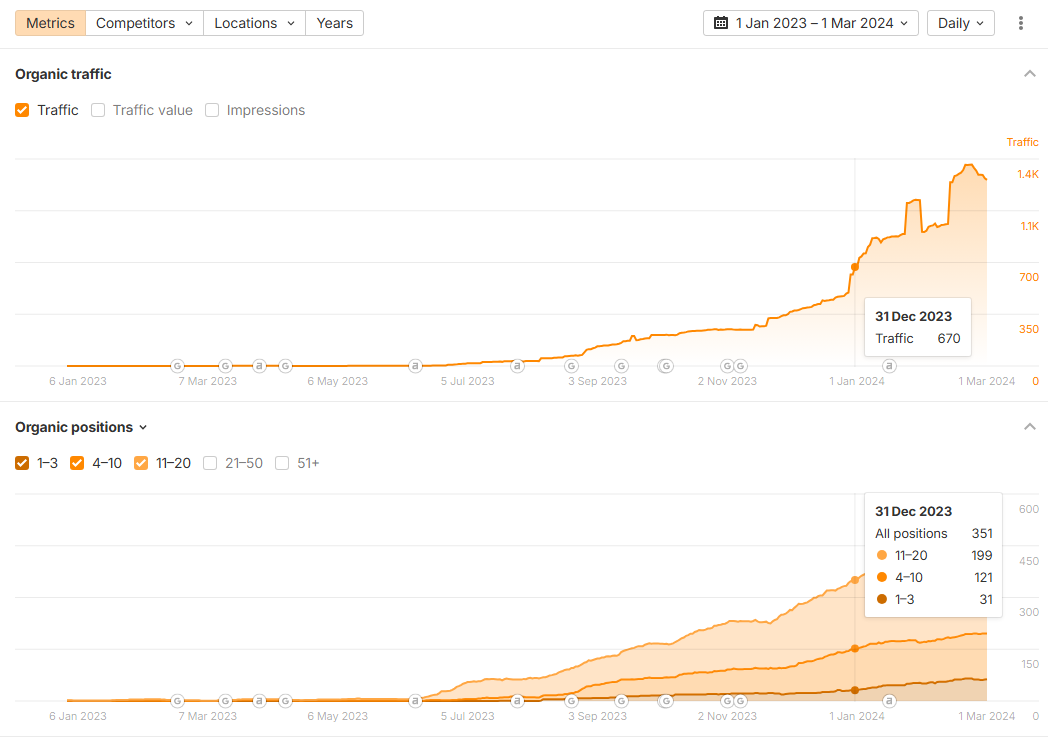Click the orange 'Traffic' axis label
This screenshot has width=1048, height=737.
(x=1023, y=142)
